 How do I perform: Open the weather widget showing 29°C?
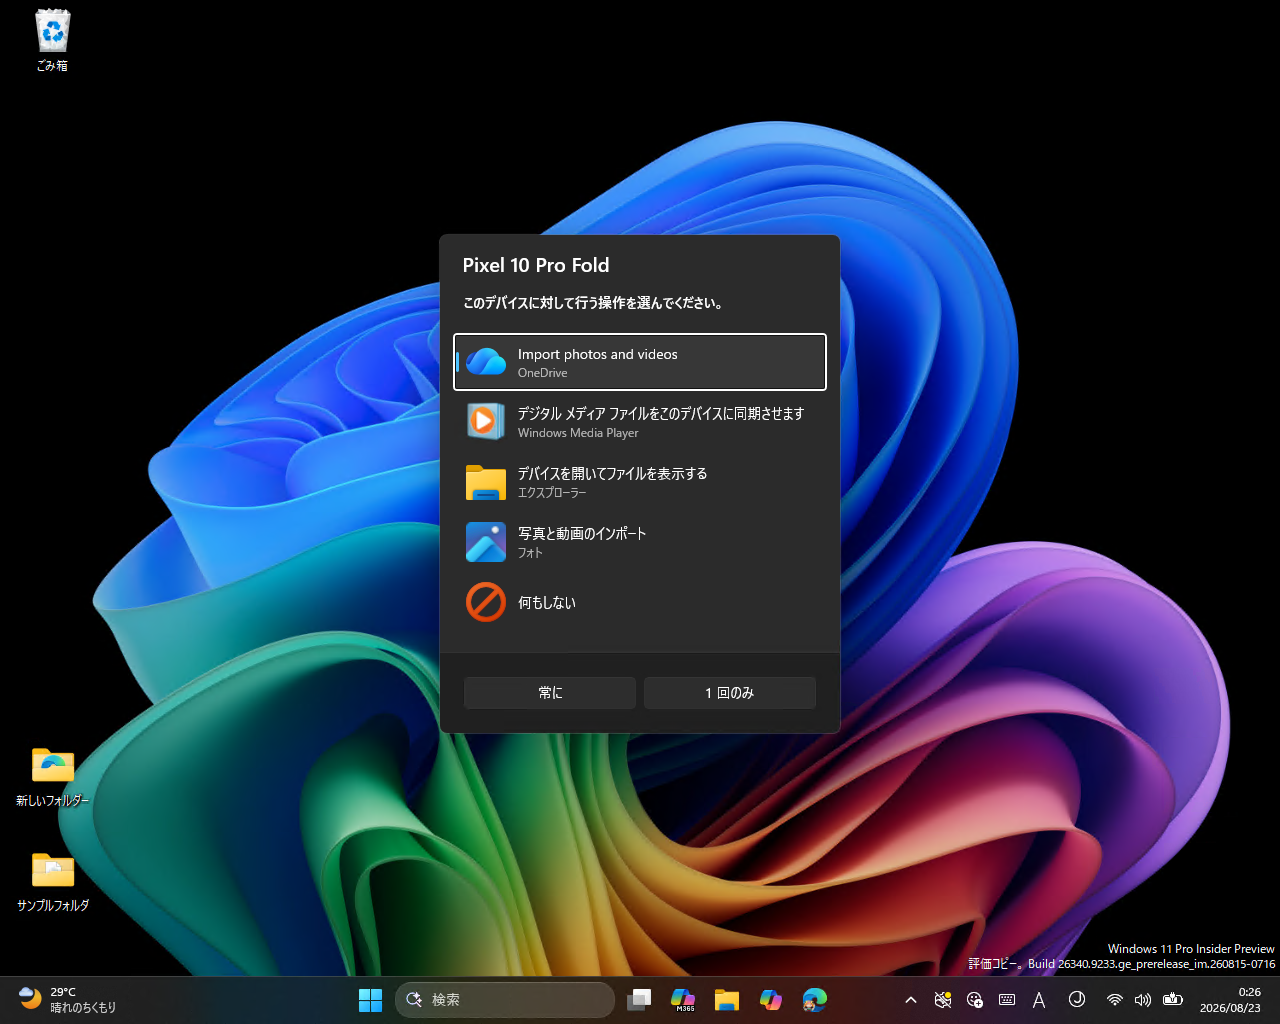[x=68, y=1000]
